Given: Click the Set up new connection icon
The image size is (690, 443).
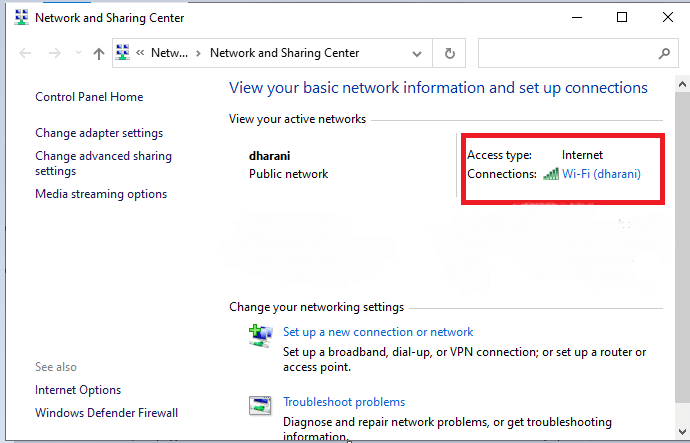Looking at the screenshot, I should click(x=259, y=334).
